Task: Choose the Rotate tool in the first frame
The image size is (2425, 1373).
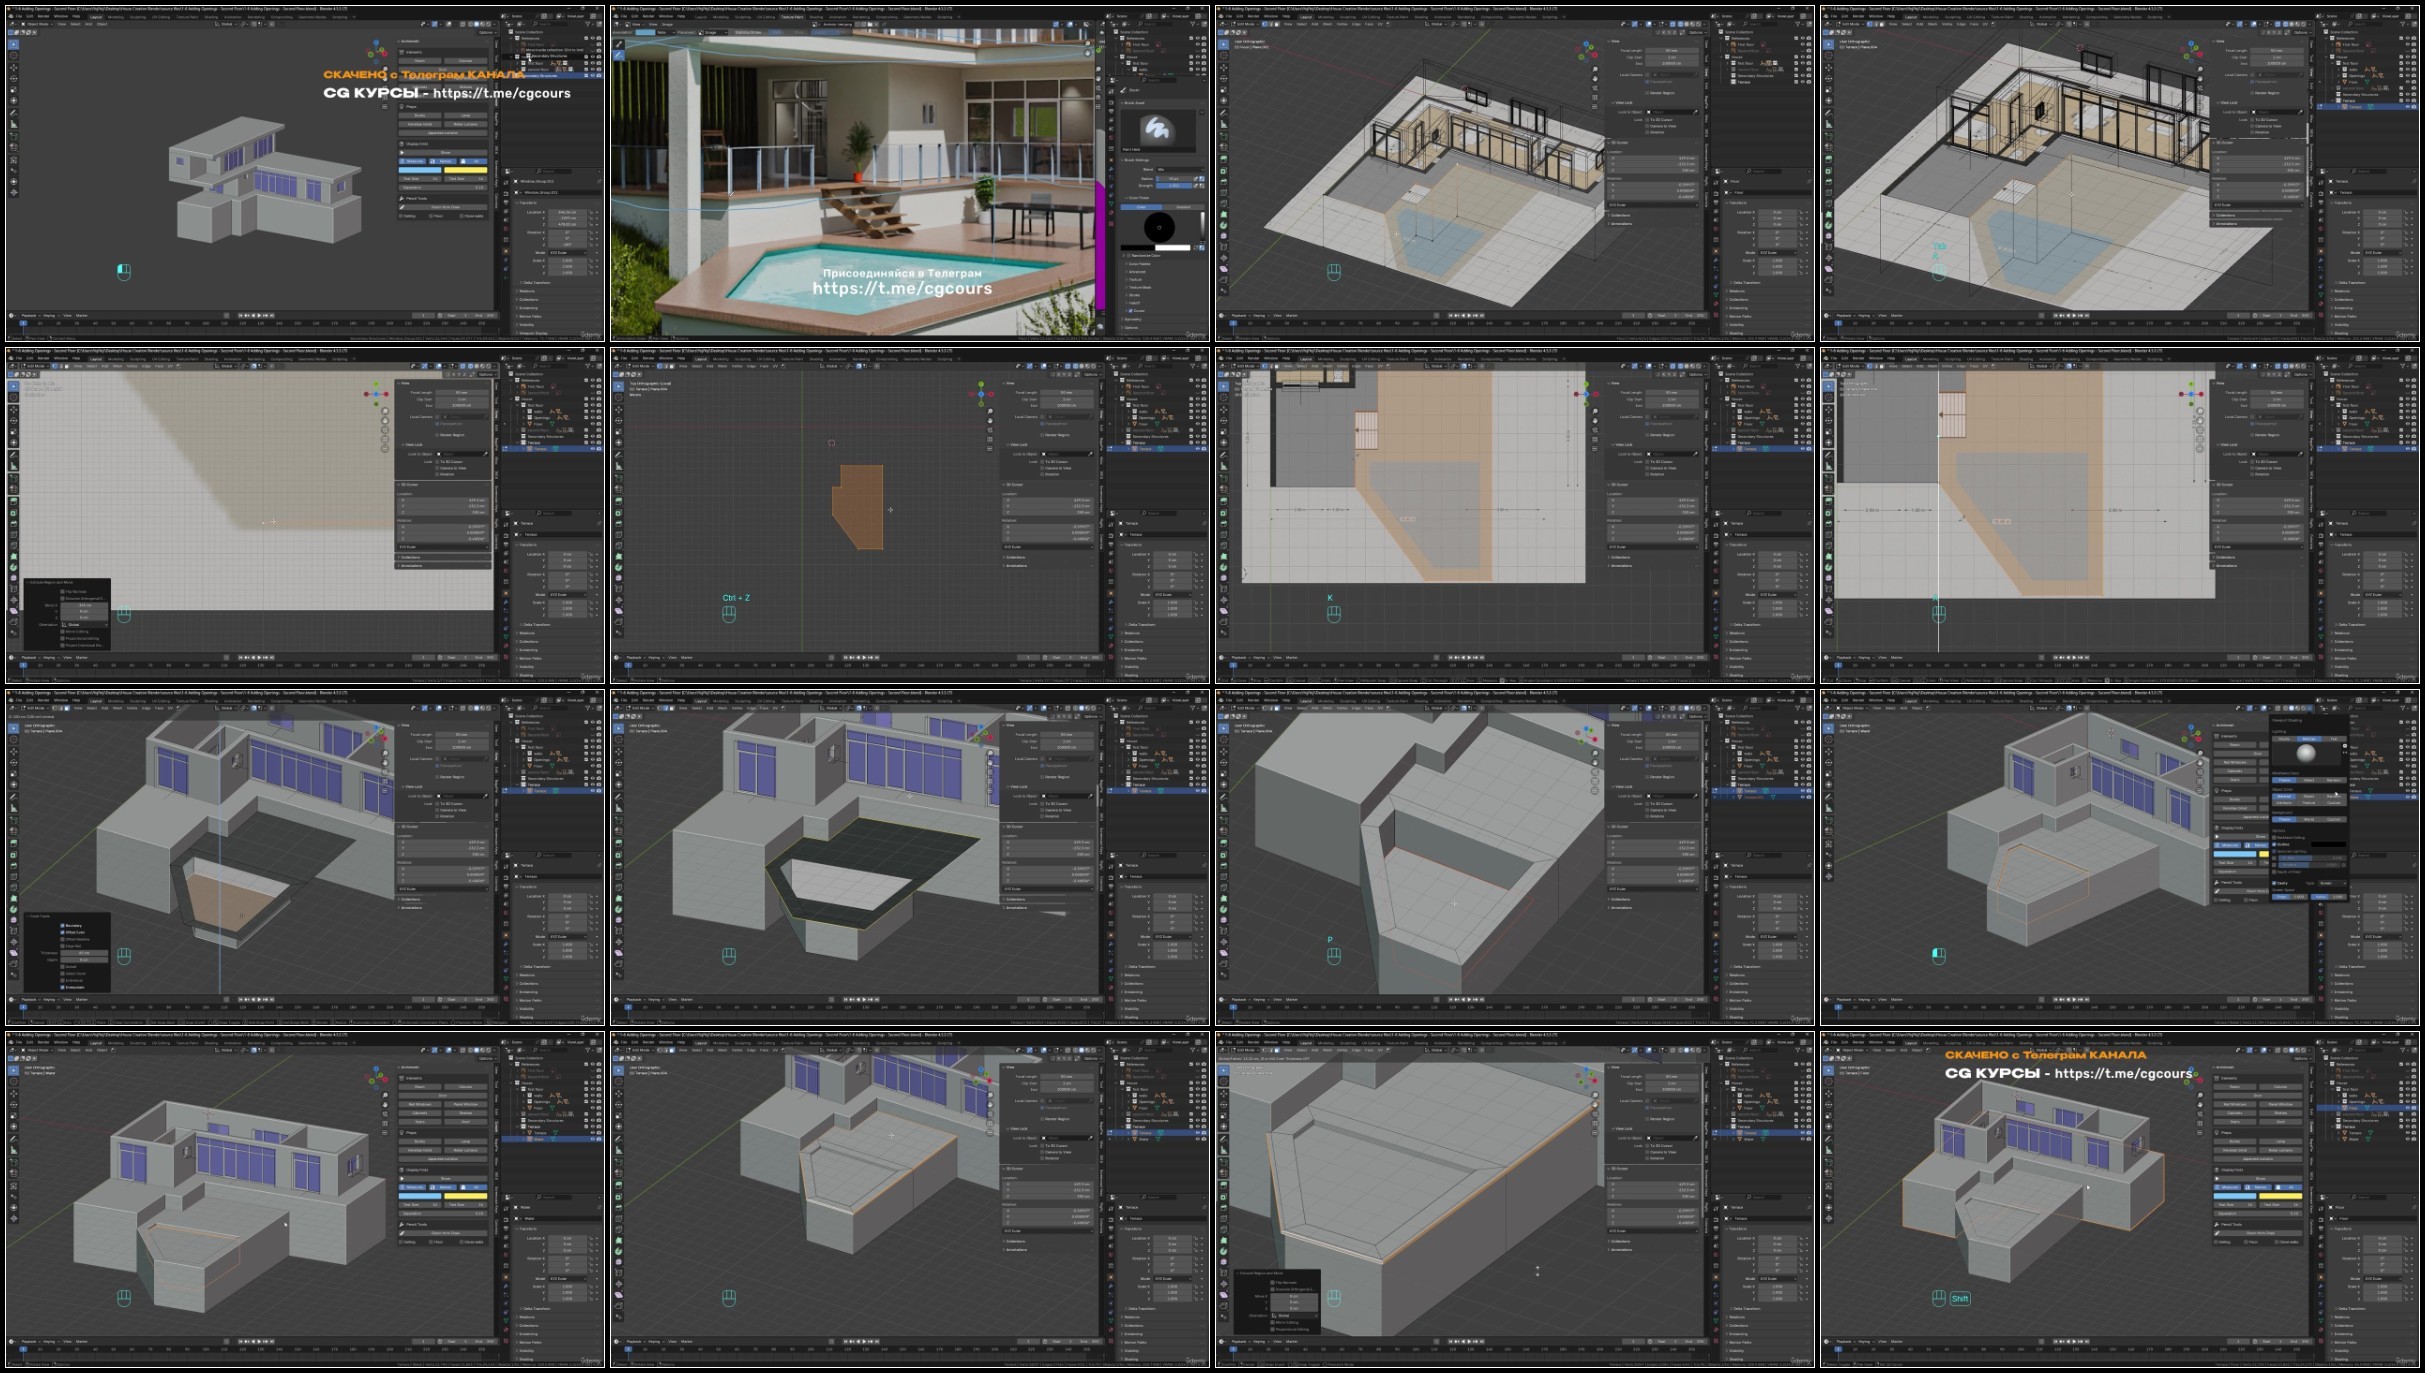Action: (13, 79)
